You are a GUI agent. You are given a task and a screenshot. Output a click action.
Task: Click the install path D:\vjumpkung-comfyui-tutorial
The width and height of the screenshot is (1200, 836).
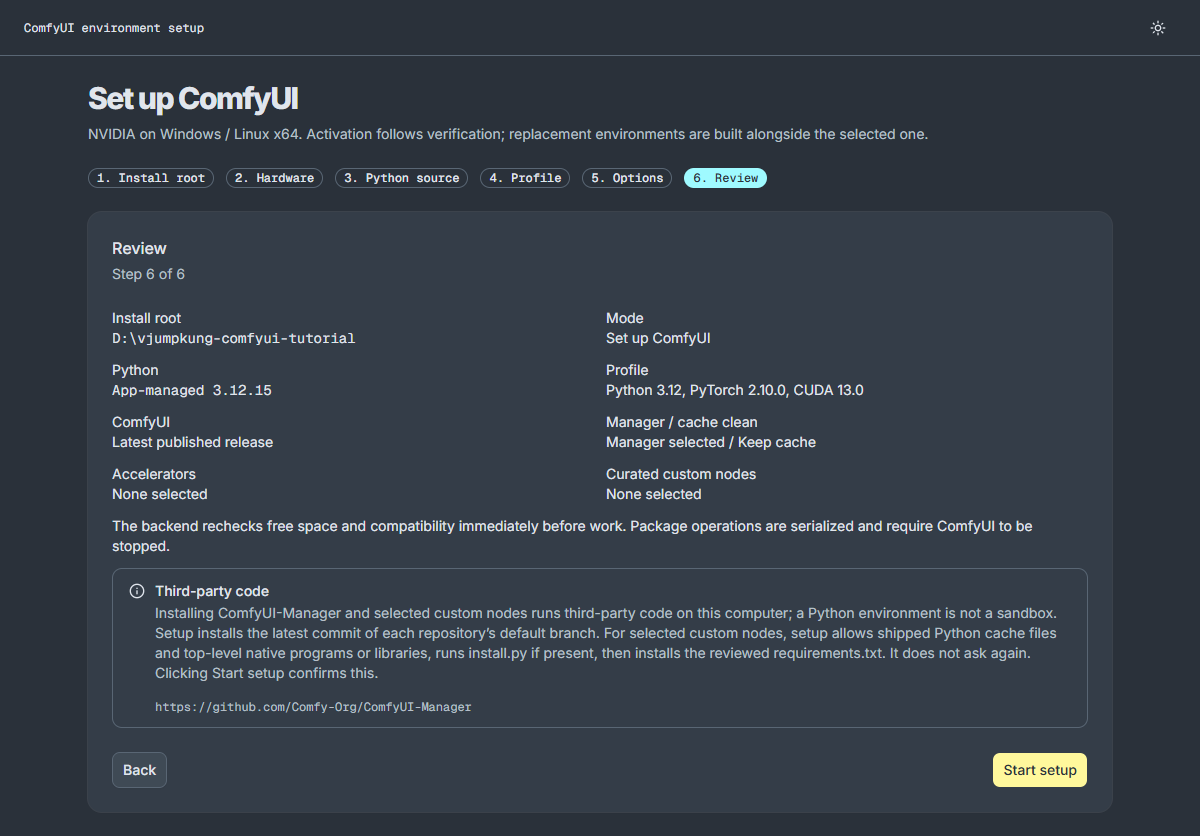click(234, 338)
